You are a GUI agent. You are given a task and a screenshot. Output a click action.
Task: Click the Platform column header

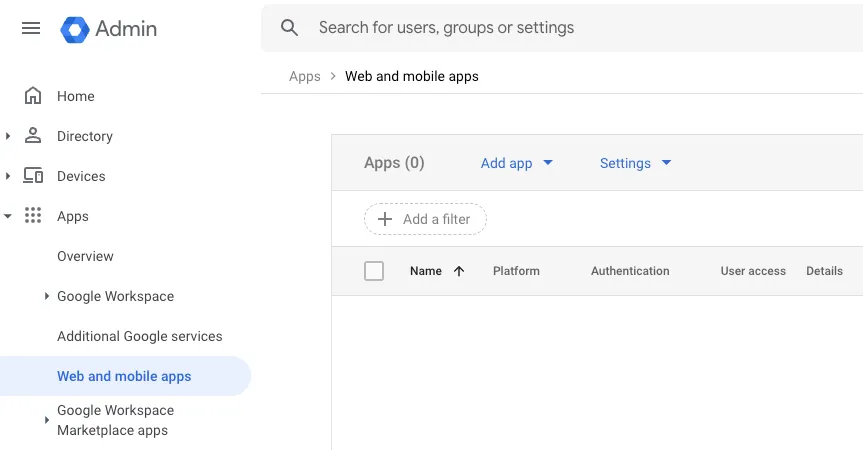(516, 271)
